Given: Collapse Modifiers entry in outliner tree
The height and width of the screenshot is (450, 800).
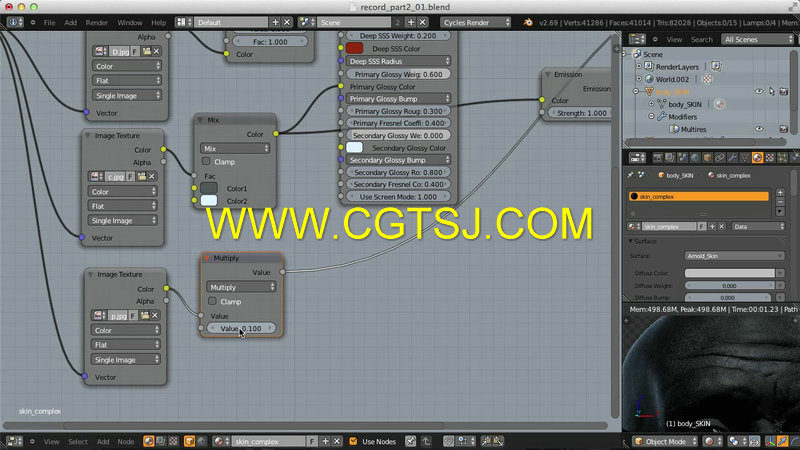Looking at the screenshot, I should pos(652,116).
